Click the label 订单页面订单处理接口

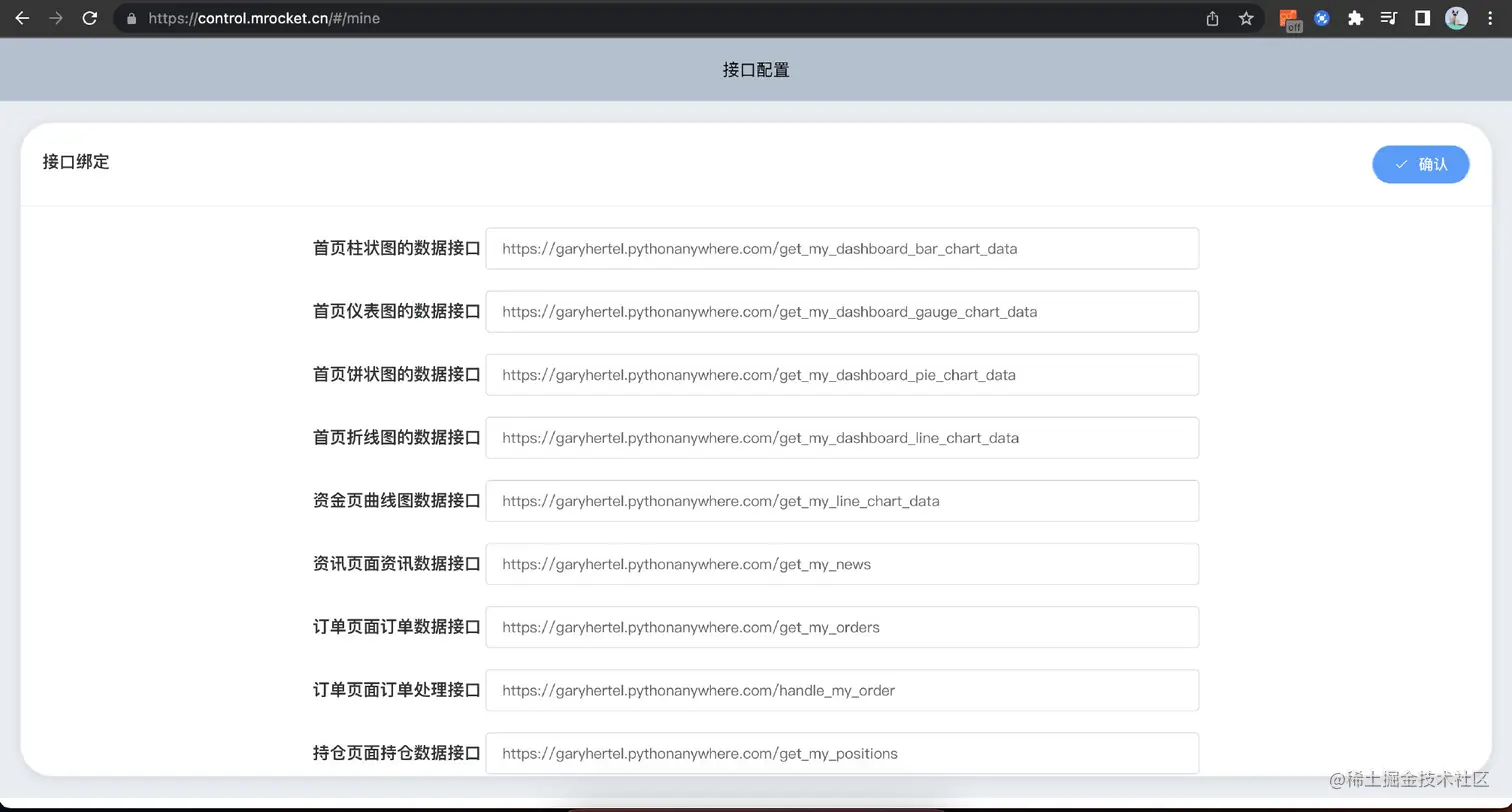click(x=397, y=689)
